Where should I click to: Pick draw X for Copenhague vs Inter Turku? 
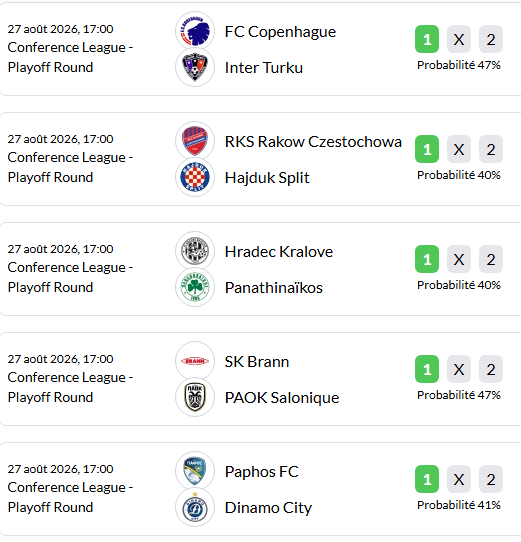click(x=459, y=39)
